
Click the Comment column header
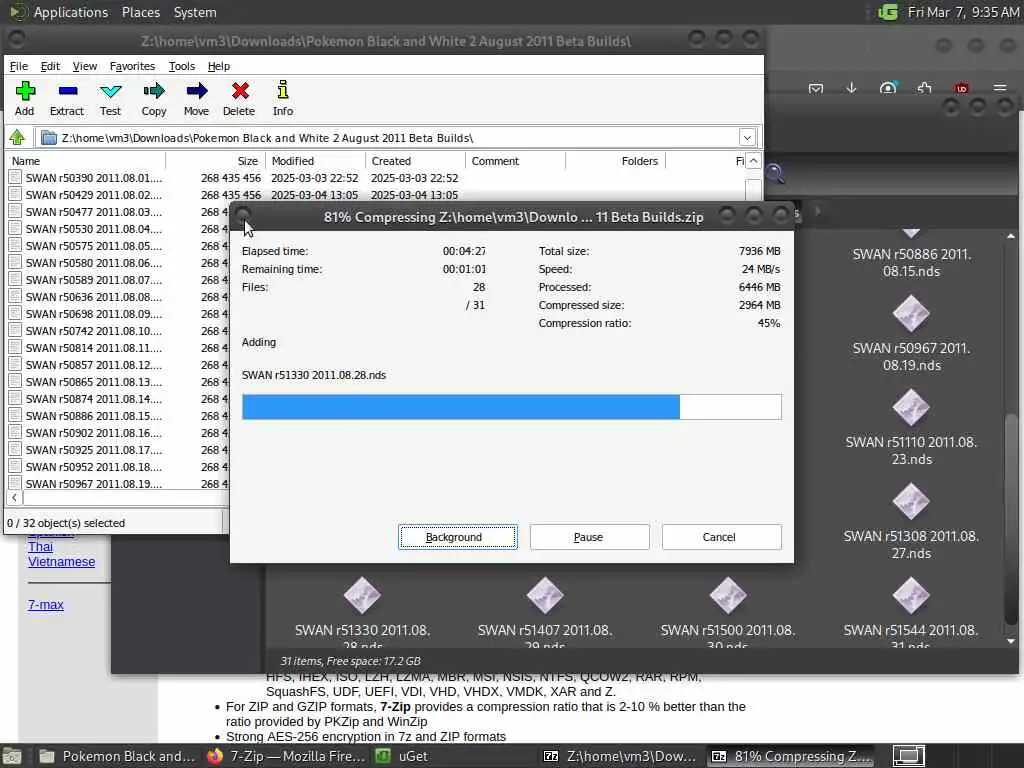tap(515, 161)
